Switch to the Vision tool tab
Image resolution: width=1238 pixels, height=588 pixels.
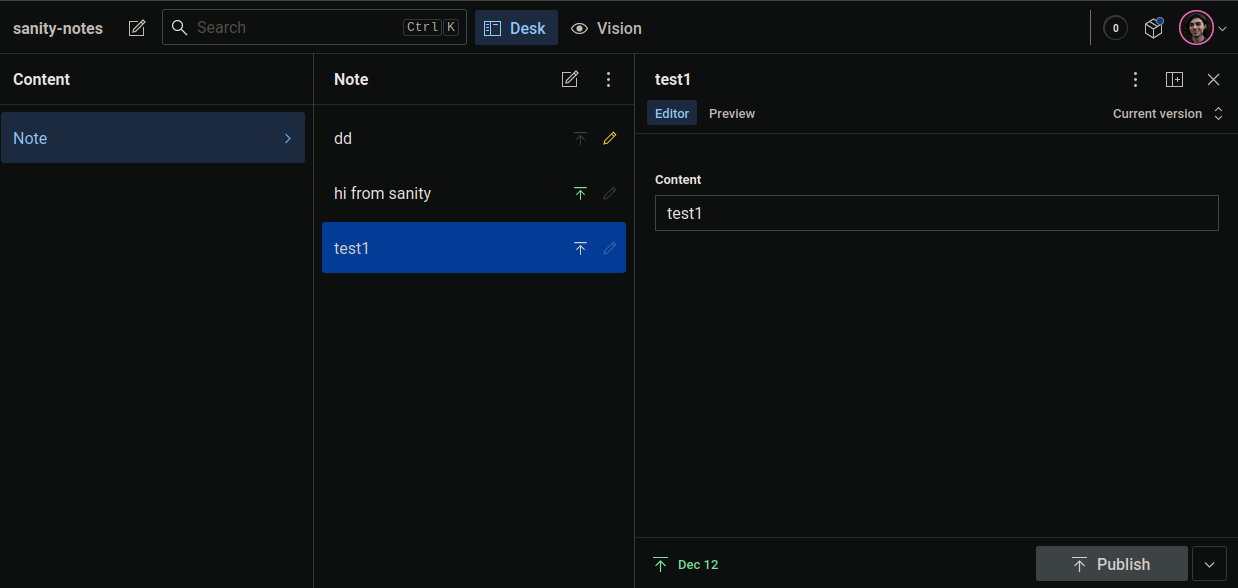[x=606, y=28]
